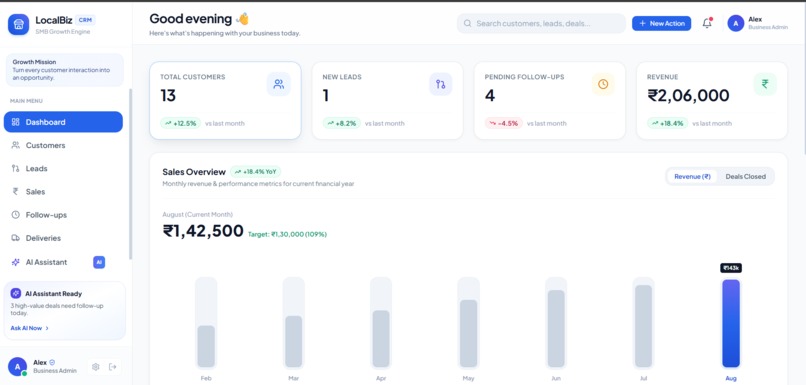Click the verified badge beside Alex

52,362
